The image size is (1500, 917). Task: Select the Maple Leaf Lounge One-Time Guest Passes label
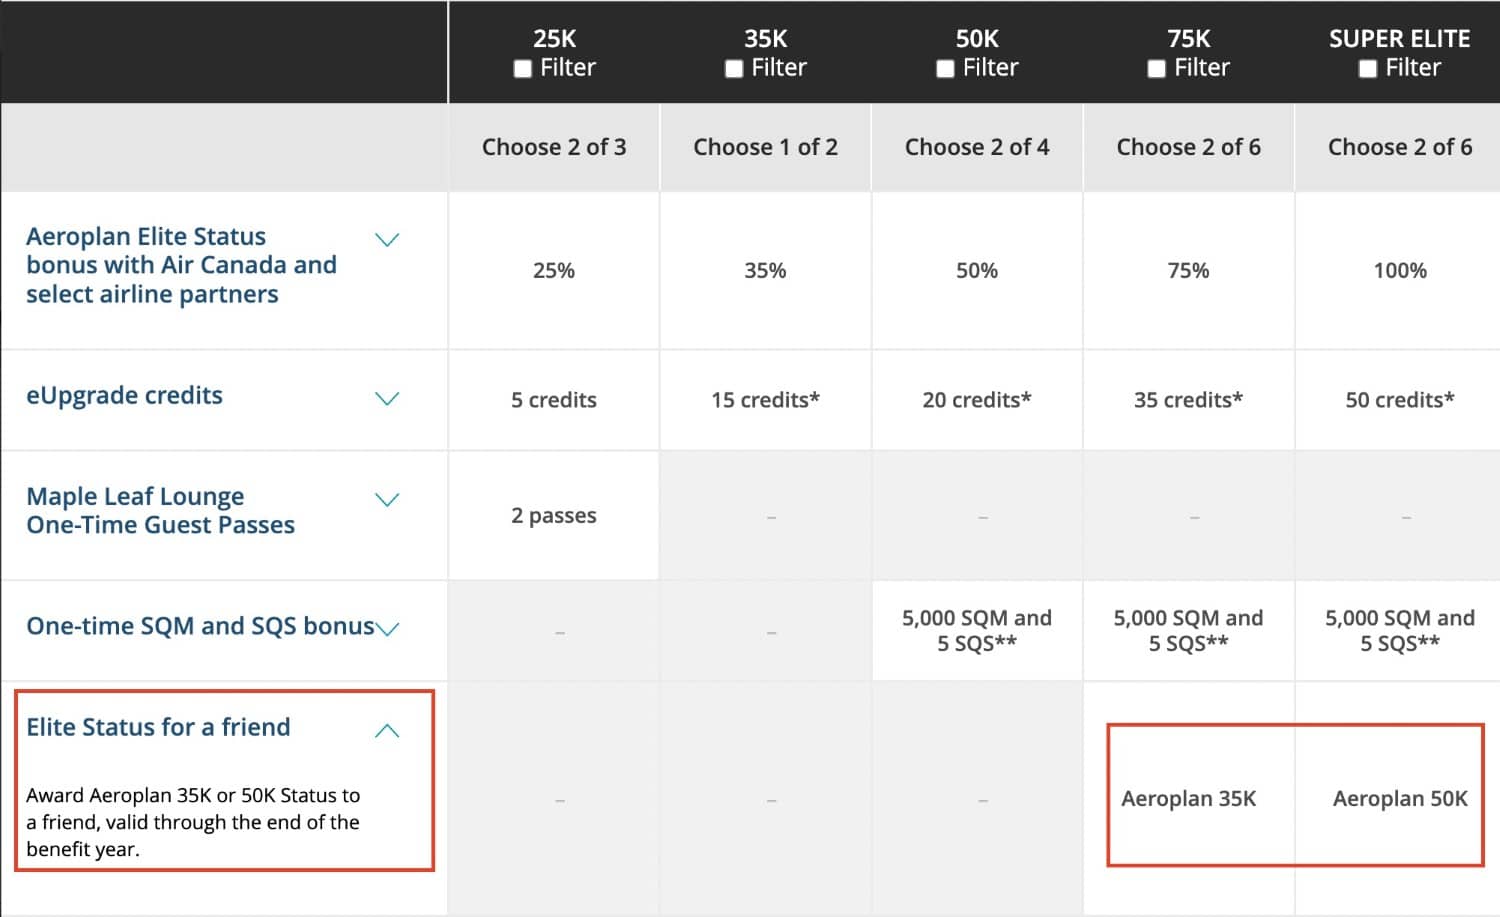pyautogui.click(x=160, y=510)
